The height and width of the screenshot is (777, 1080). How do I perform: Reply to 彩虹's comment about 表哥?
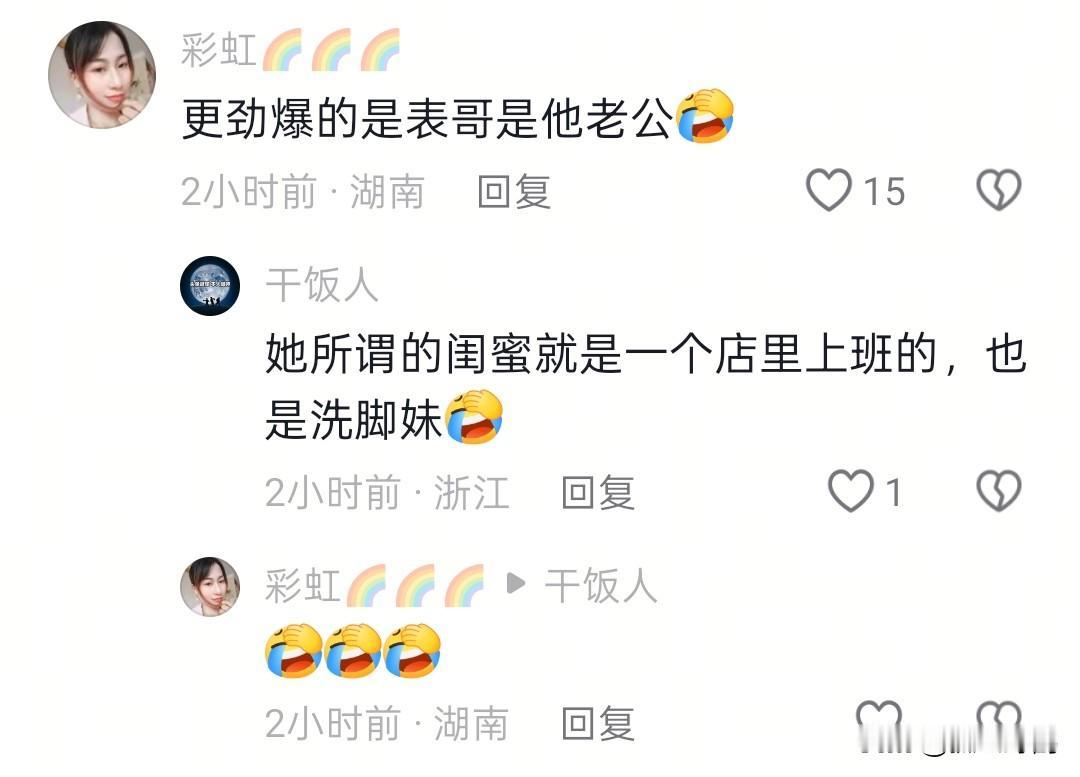click(515, 191)
